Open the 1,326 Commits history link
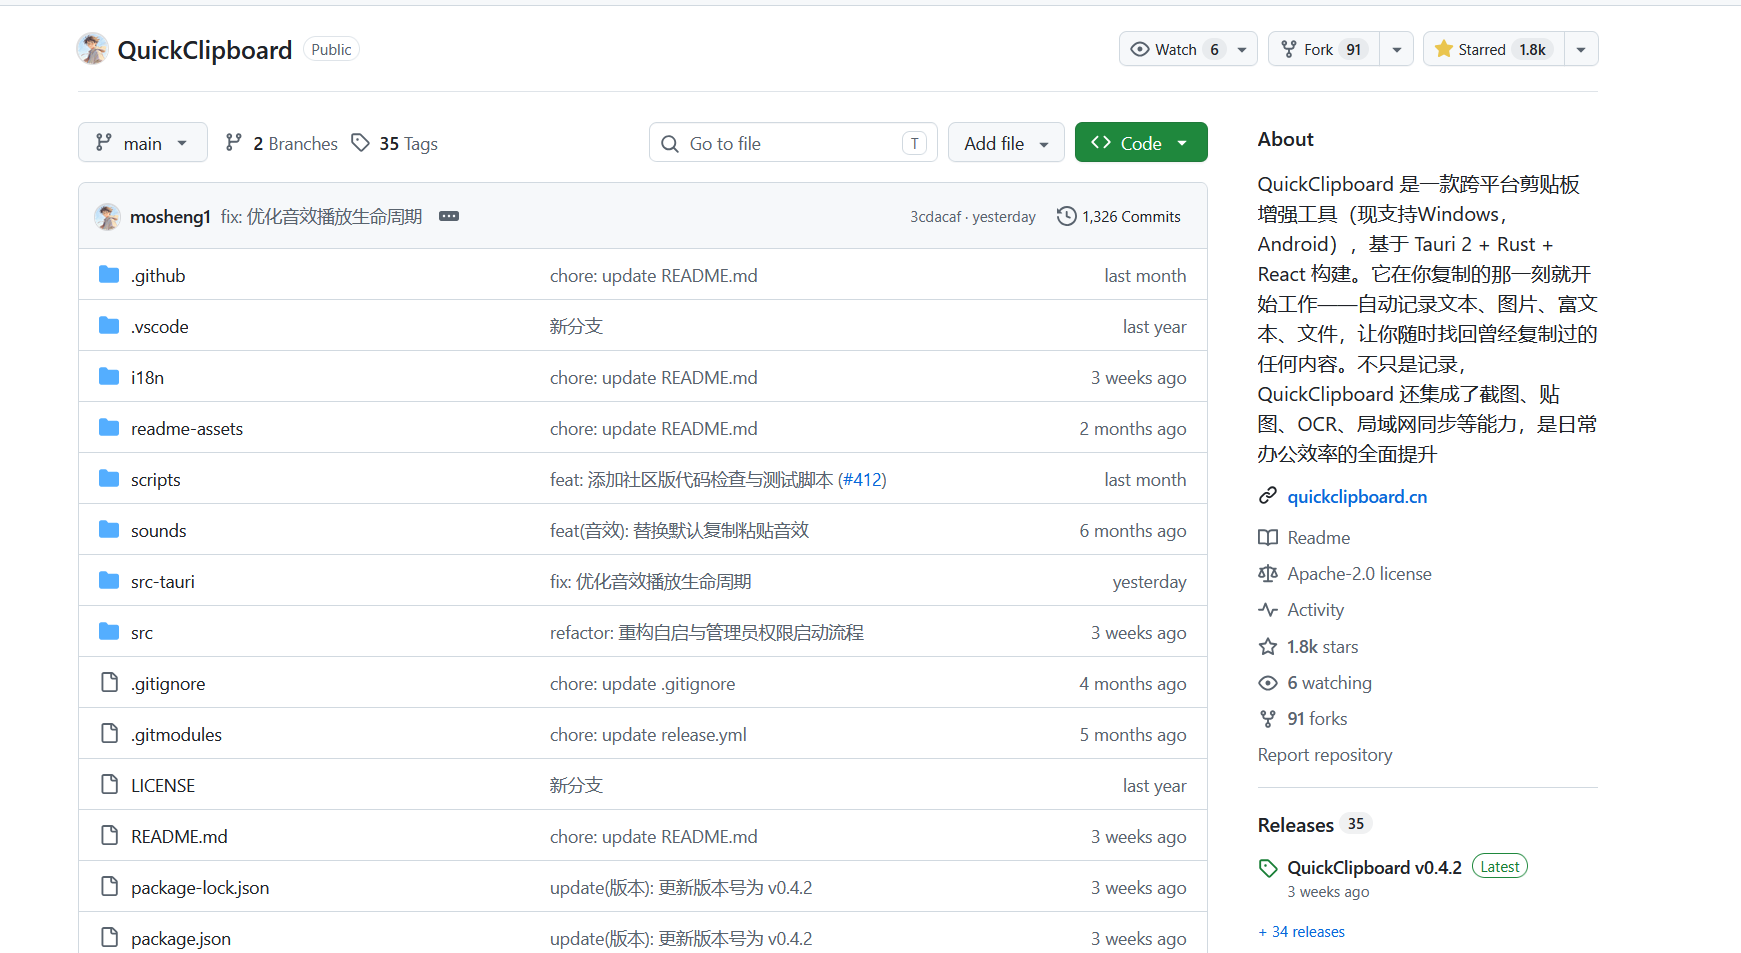The width and height of the screenshot is (1741, 953). click(x=1119, y=216)
